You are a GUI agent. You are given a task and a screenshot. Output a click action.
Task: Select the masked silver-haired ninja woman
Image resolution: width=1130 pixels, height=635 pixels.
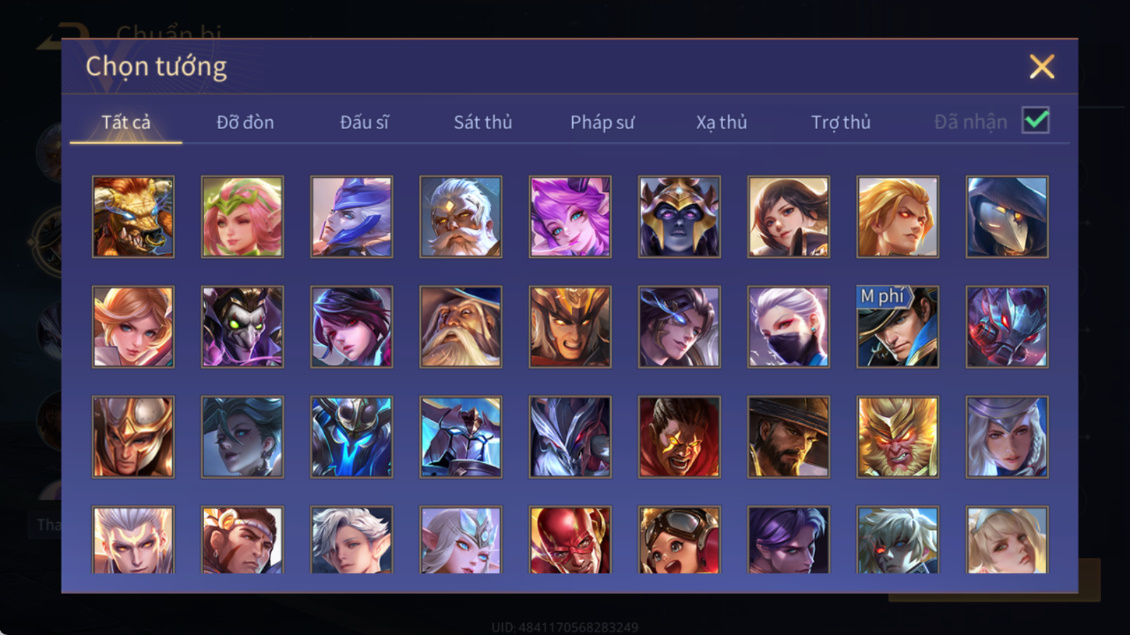point(788,327)
